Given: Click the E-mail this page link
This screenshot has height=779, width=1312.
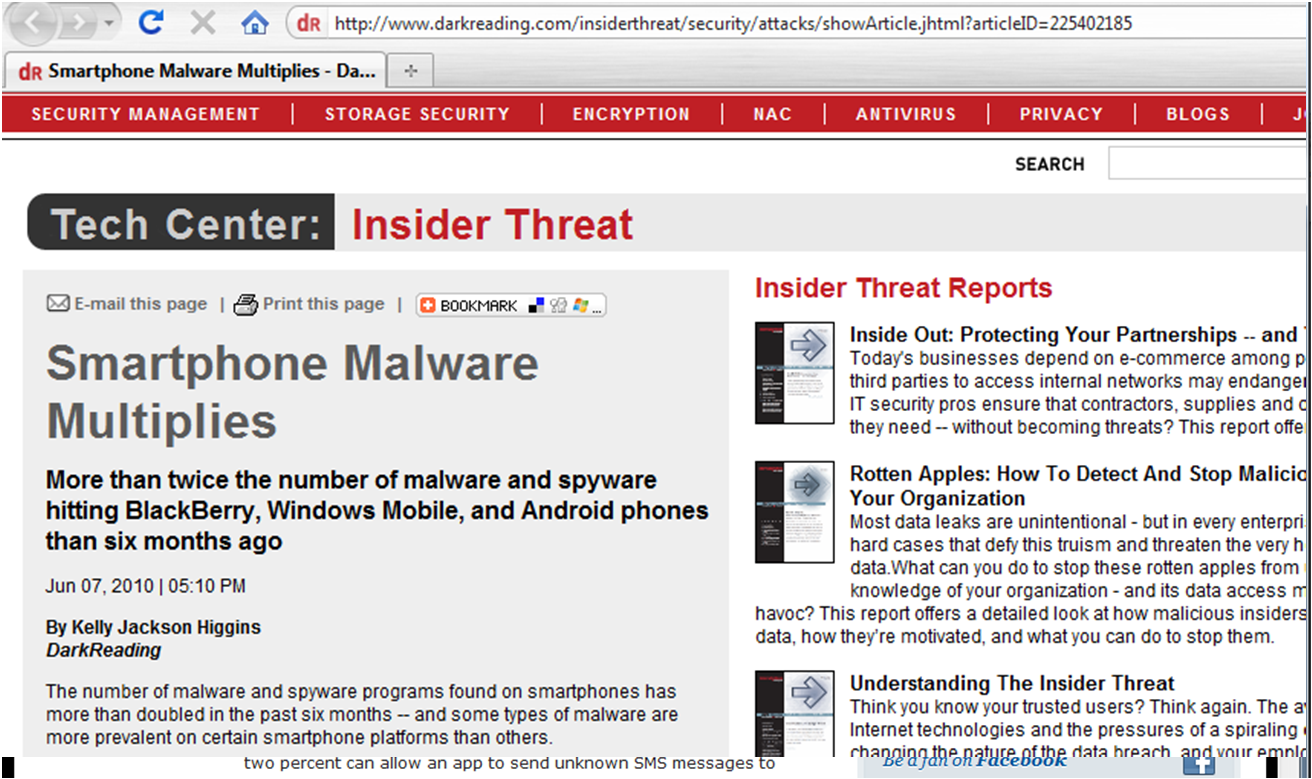Looking at the screenshot, I should tap(140, 304).
